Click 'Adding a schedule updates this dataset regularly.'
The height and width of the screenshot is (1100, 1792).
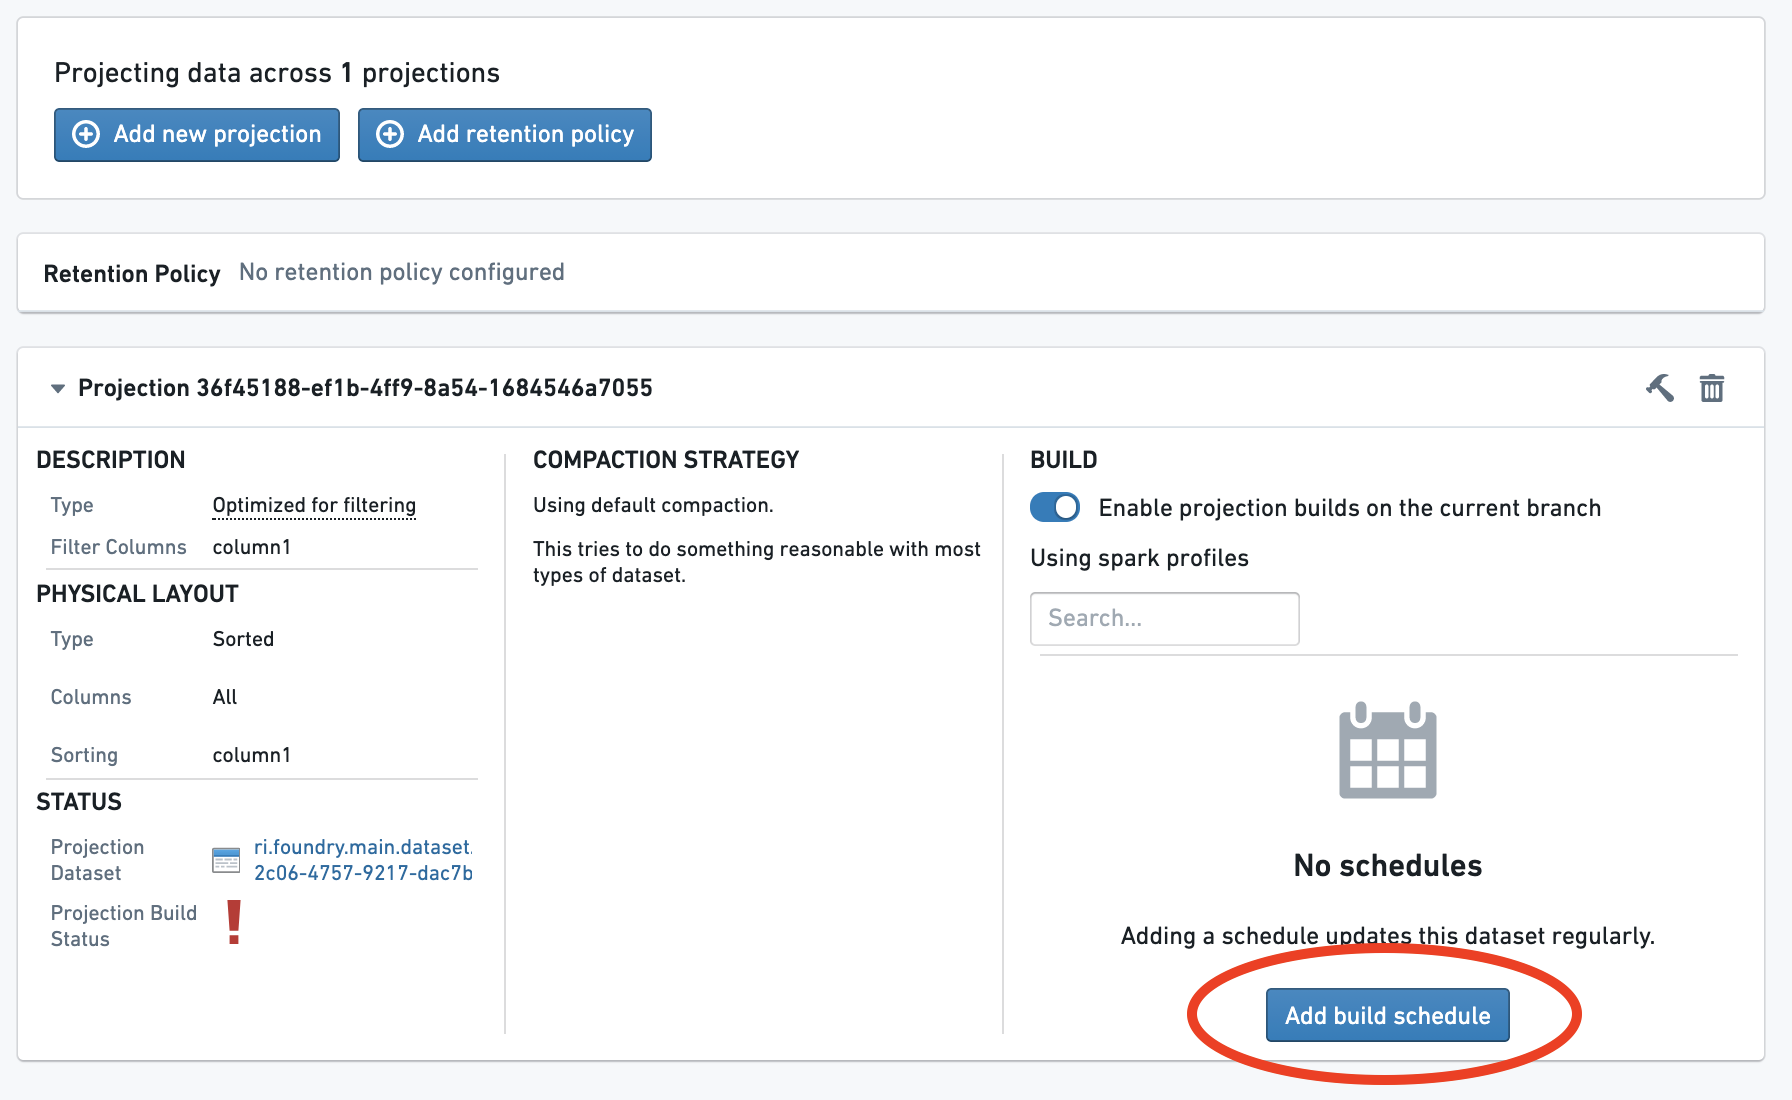[x=1388, y=936]
